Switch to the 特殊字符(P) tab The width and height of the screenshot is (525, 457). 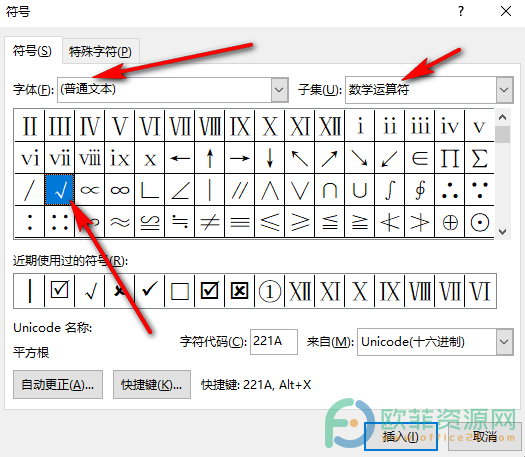click(x=100, y=52)
